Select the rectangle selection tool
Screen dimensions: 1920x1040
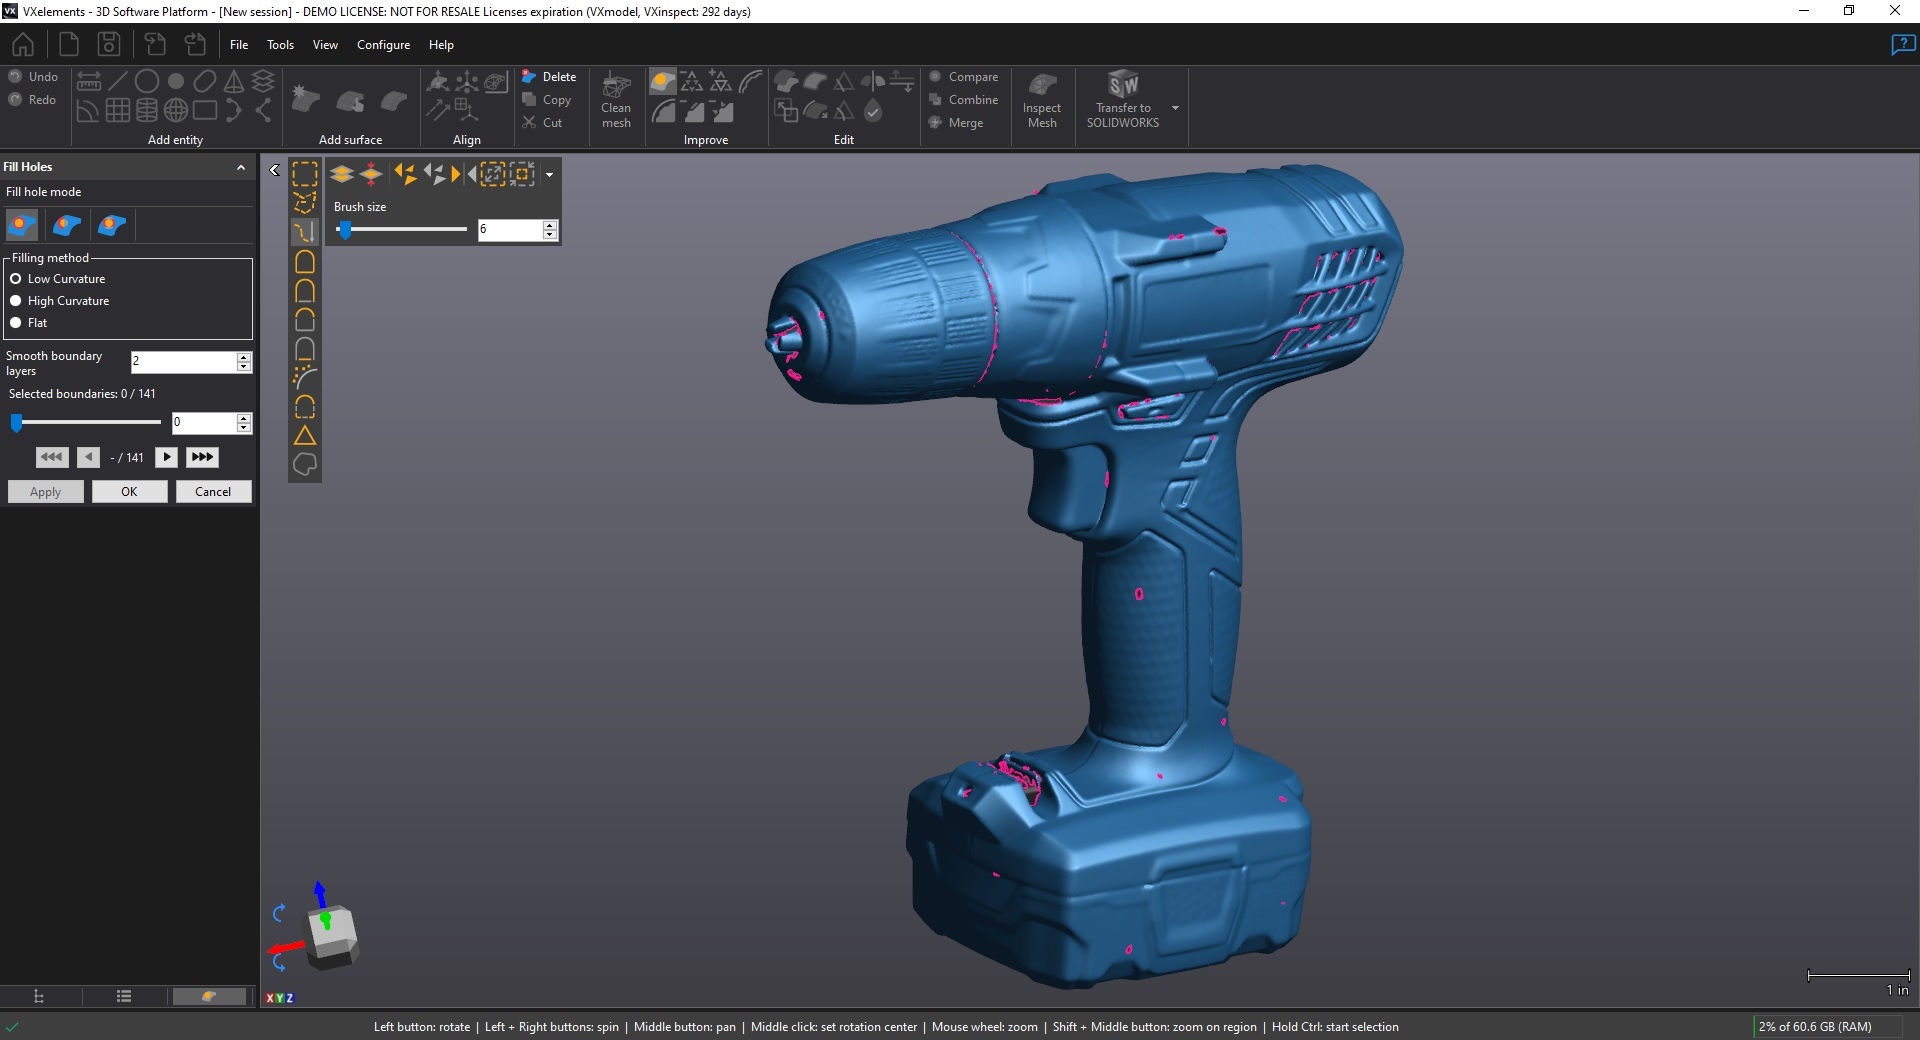(x=305, y=173)
